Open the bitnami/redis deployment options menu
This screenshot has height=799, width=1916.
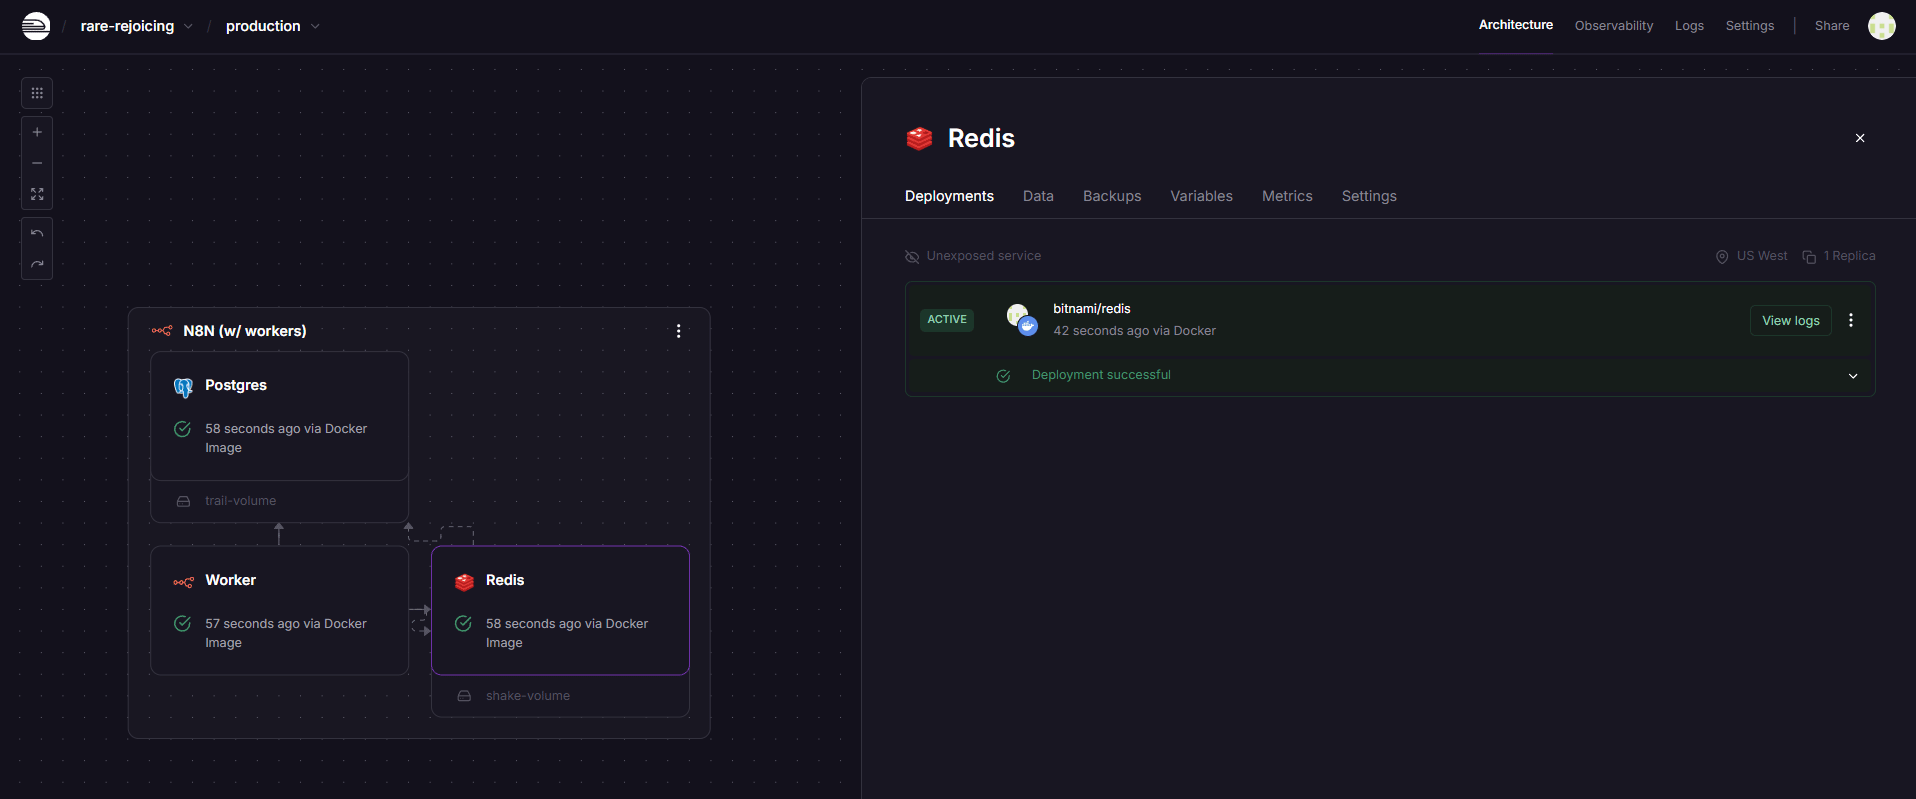(1851, 320)
